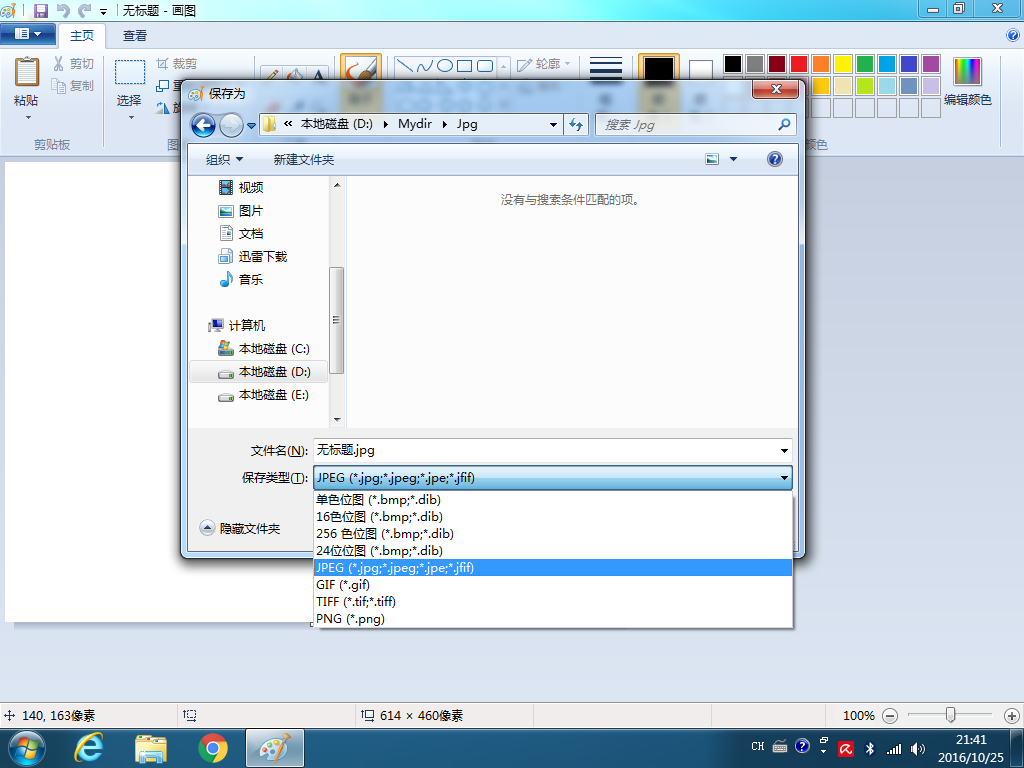
Task: Switch to 主页 ribbon tab
Action: 82,36
